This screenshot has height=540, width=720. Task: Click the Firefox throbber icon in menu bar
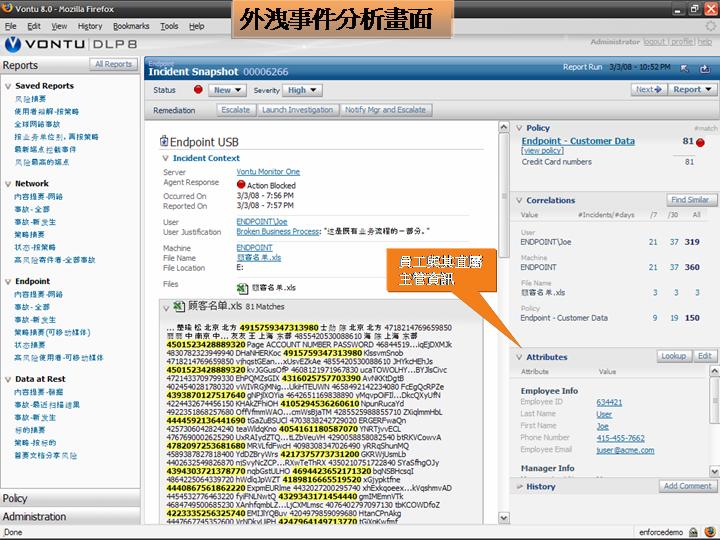coord(710,26)
